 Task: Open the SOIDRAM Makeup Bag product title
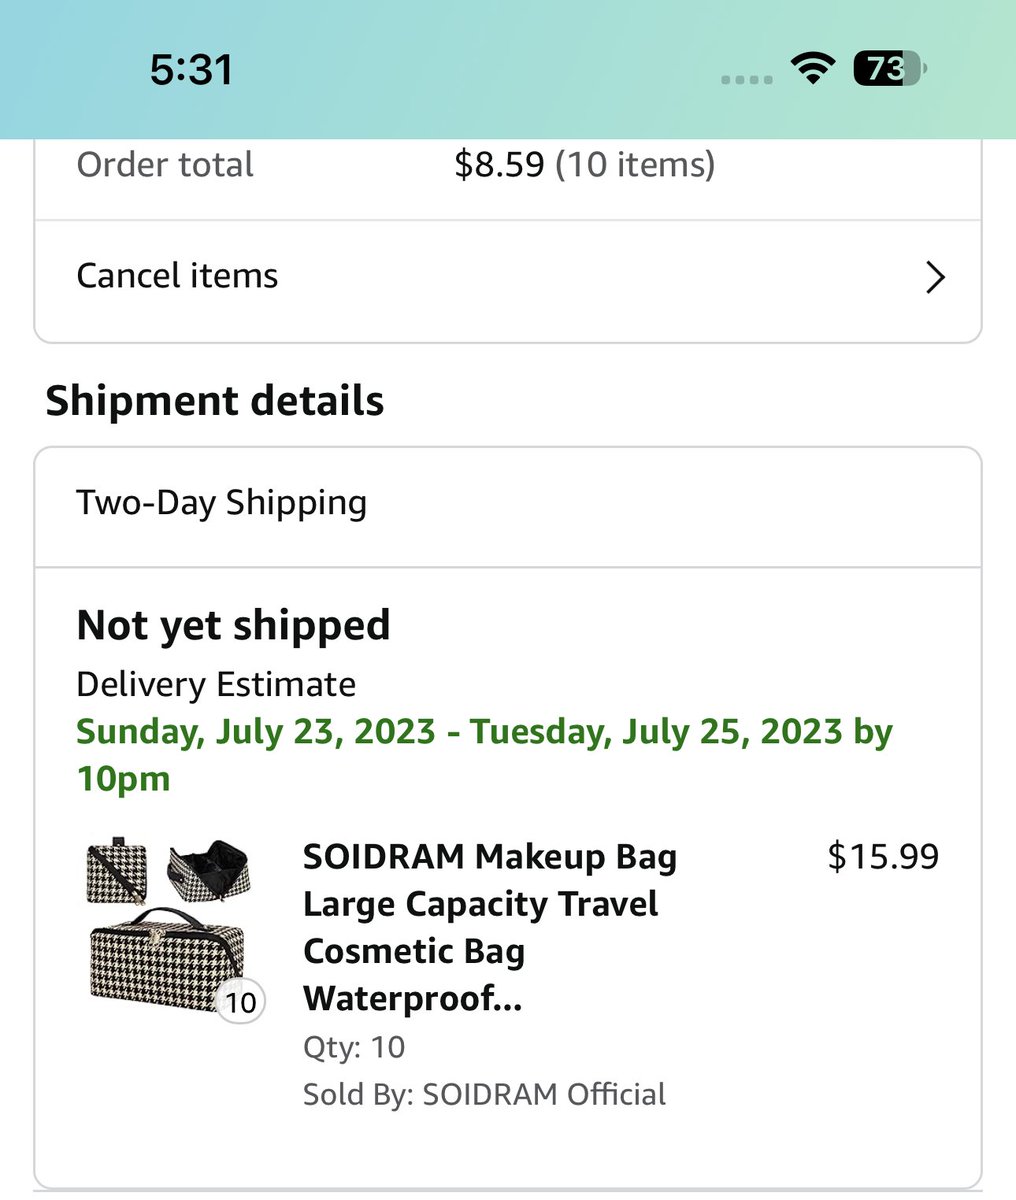[490, 927]
